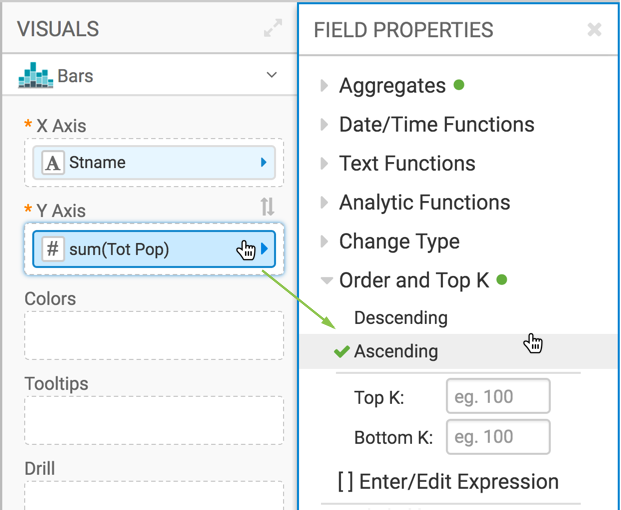Click the text type icon on Stname field
The image size is (621, 510).
coord(53,163)
